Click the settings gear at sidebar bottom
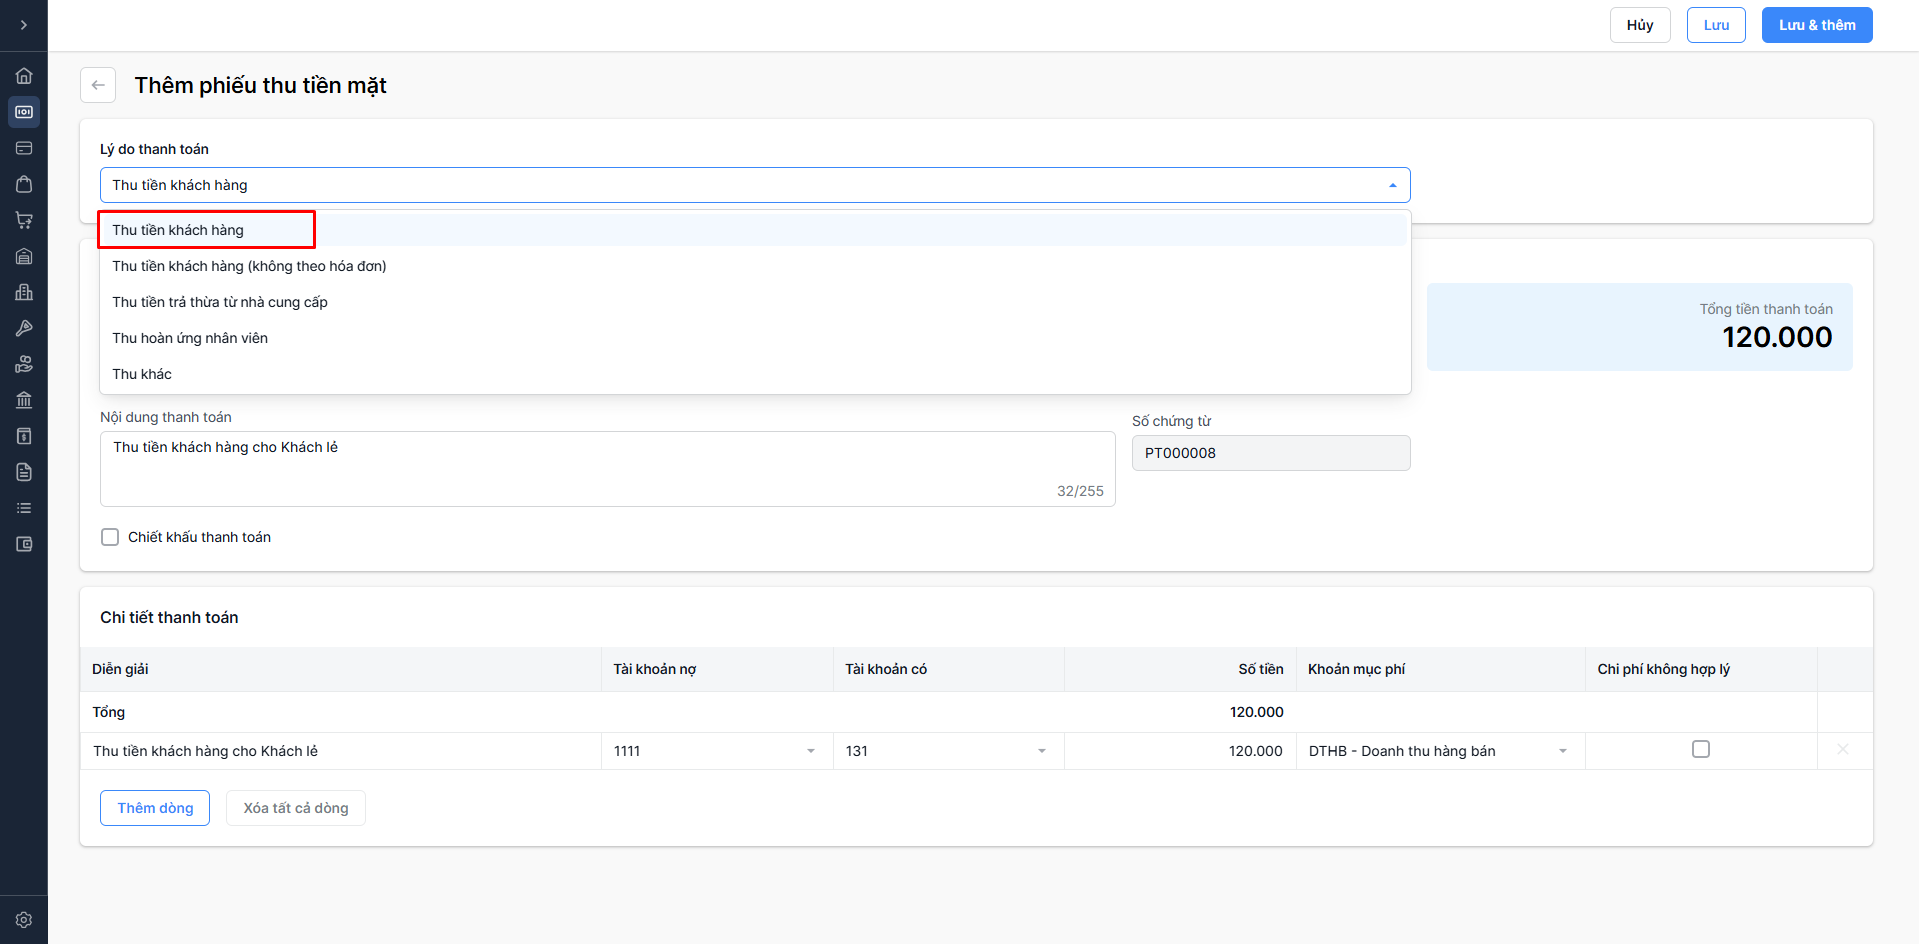Viewport: 1919px width, 944px height. [24, 920]
